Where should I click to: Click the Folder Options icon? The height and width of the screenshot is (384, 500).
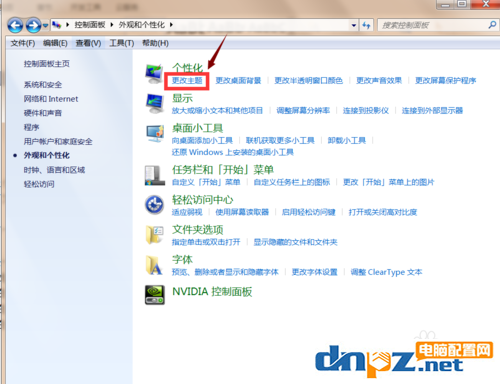[155, 234]
